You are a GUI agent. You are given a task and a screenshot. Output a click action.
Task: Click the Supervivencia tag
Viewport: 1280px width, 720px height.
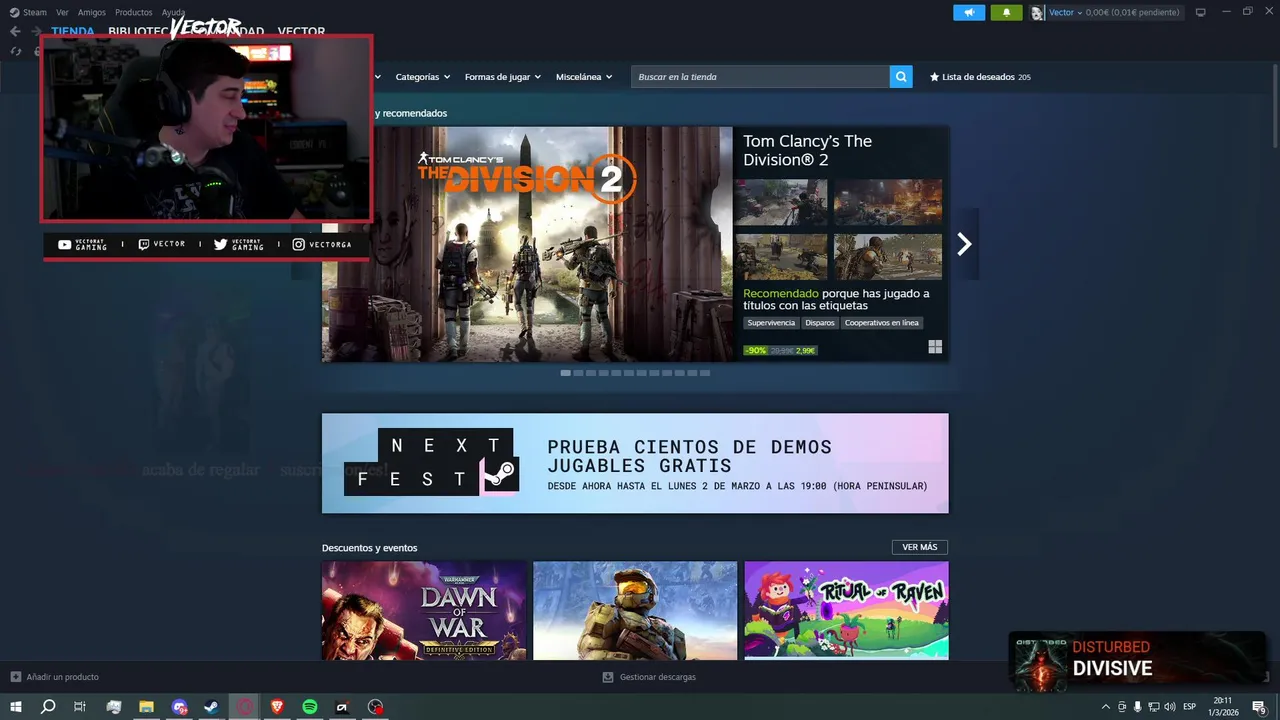point(771,323)
